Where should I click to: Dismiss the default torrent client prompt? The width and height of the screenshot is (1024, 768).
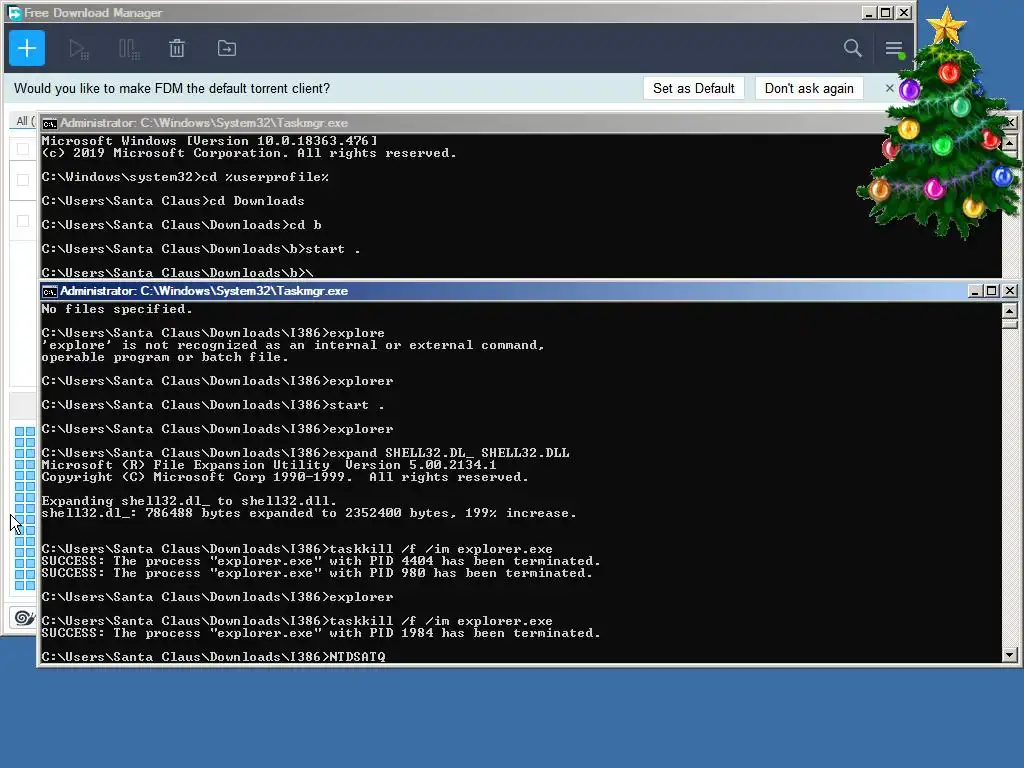pos(889,88)
